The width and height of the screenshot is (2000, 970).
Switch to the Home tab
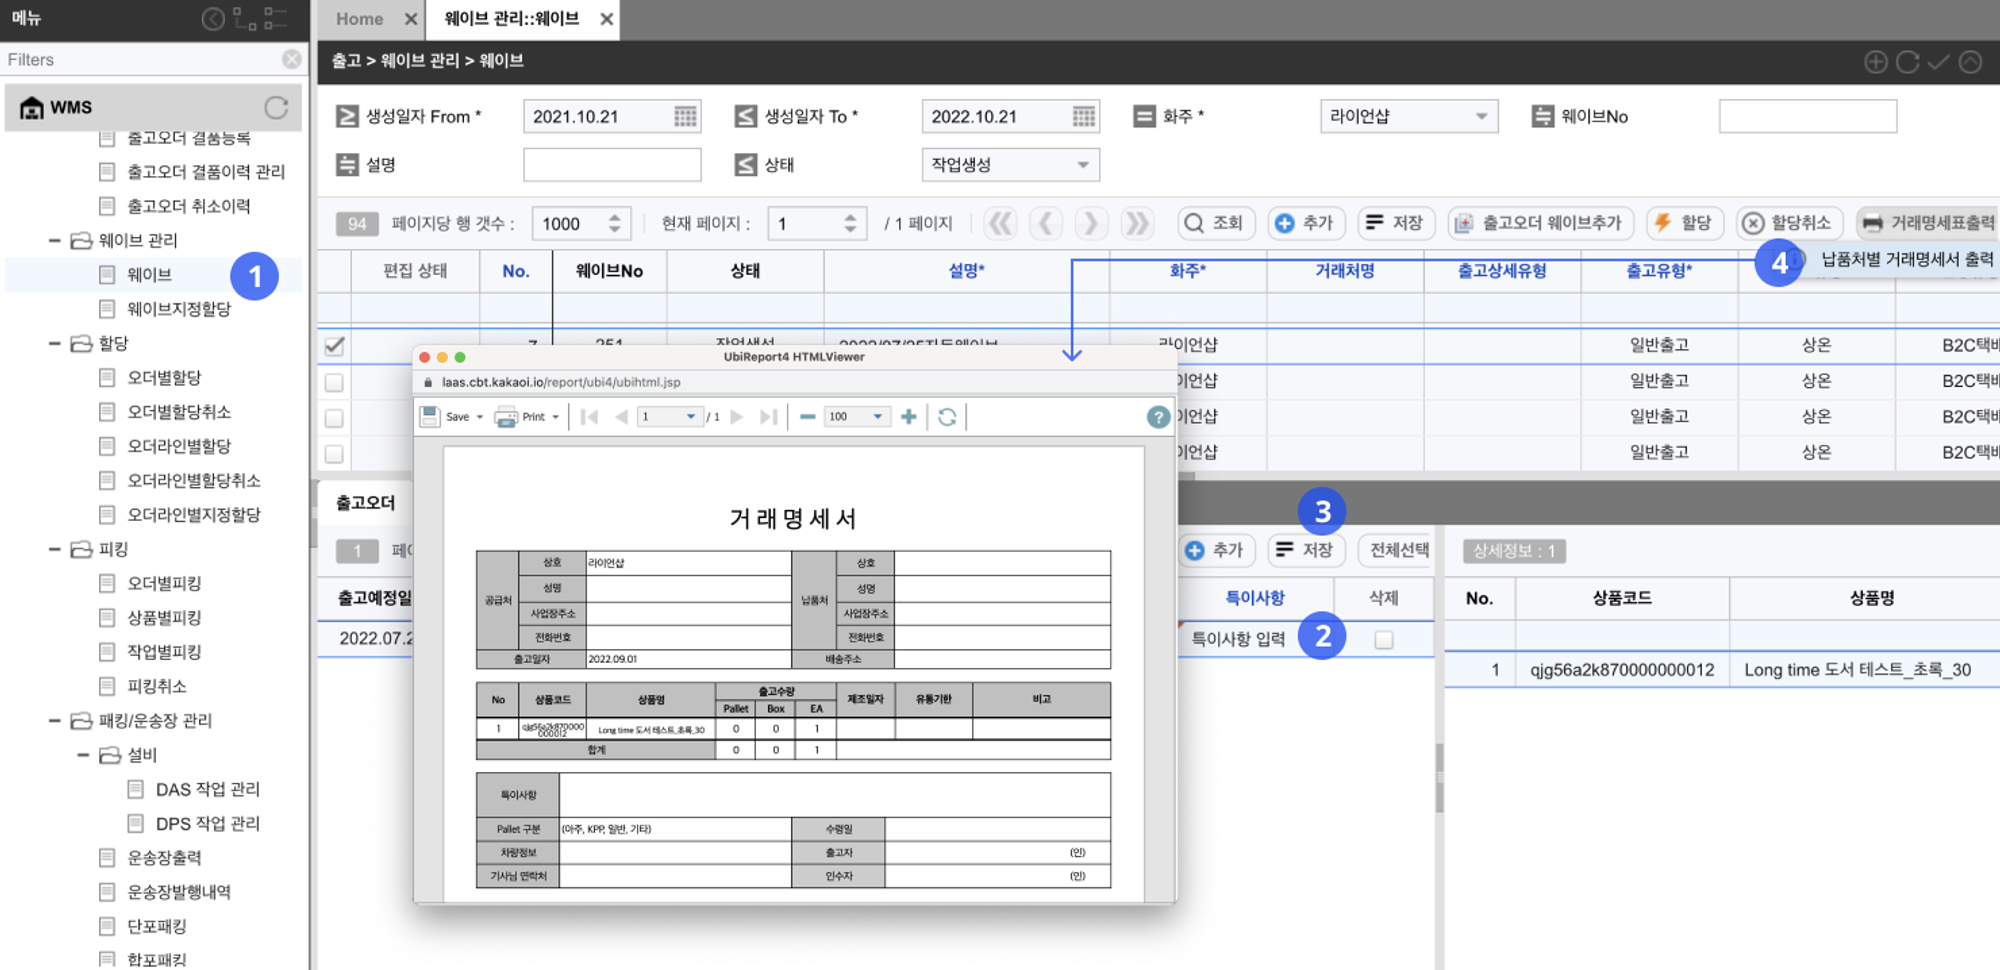click(359, 19)
